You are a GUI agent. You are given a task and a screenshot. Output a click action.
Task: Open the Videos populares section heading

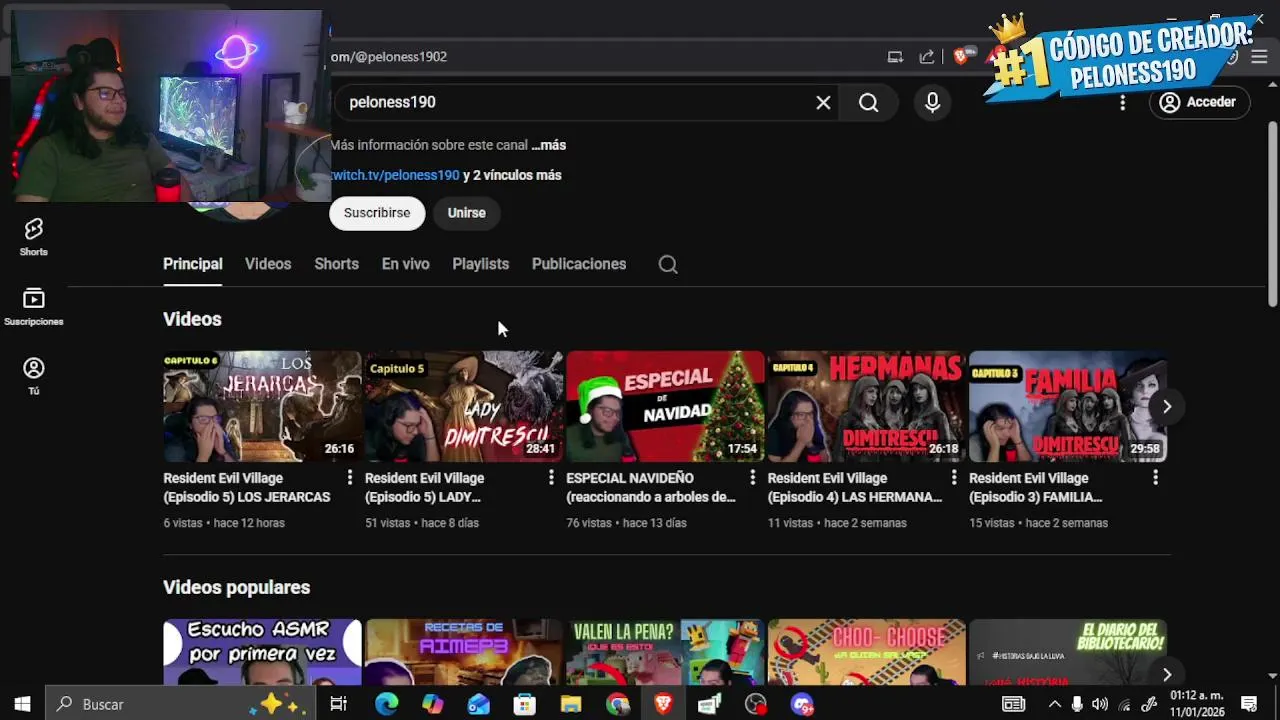pyautogui.click(x=236, y=587)
